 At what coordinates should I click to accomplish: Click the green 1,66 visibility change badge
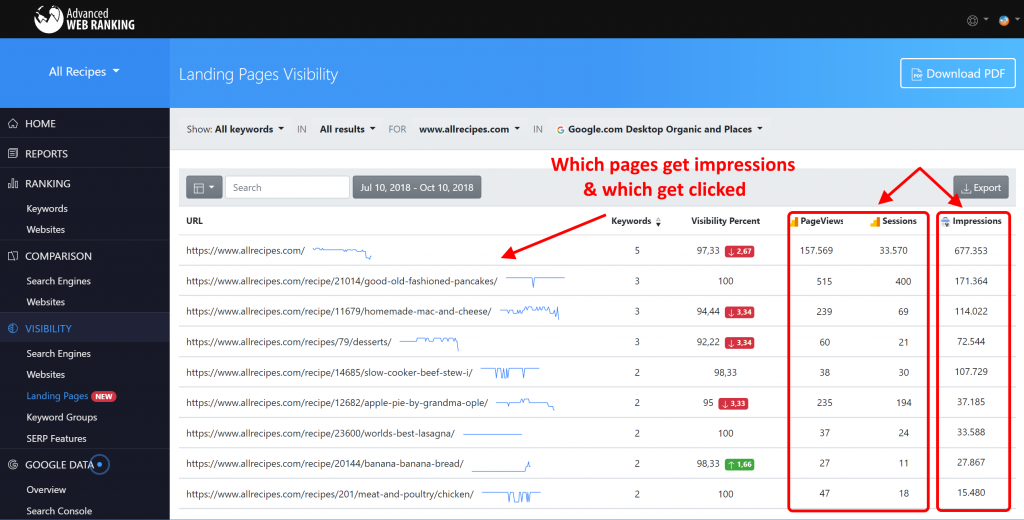[x=739, y=464]
